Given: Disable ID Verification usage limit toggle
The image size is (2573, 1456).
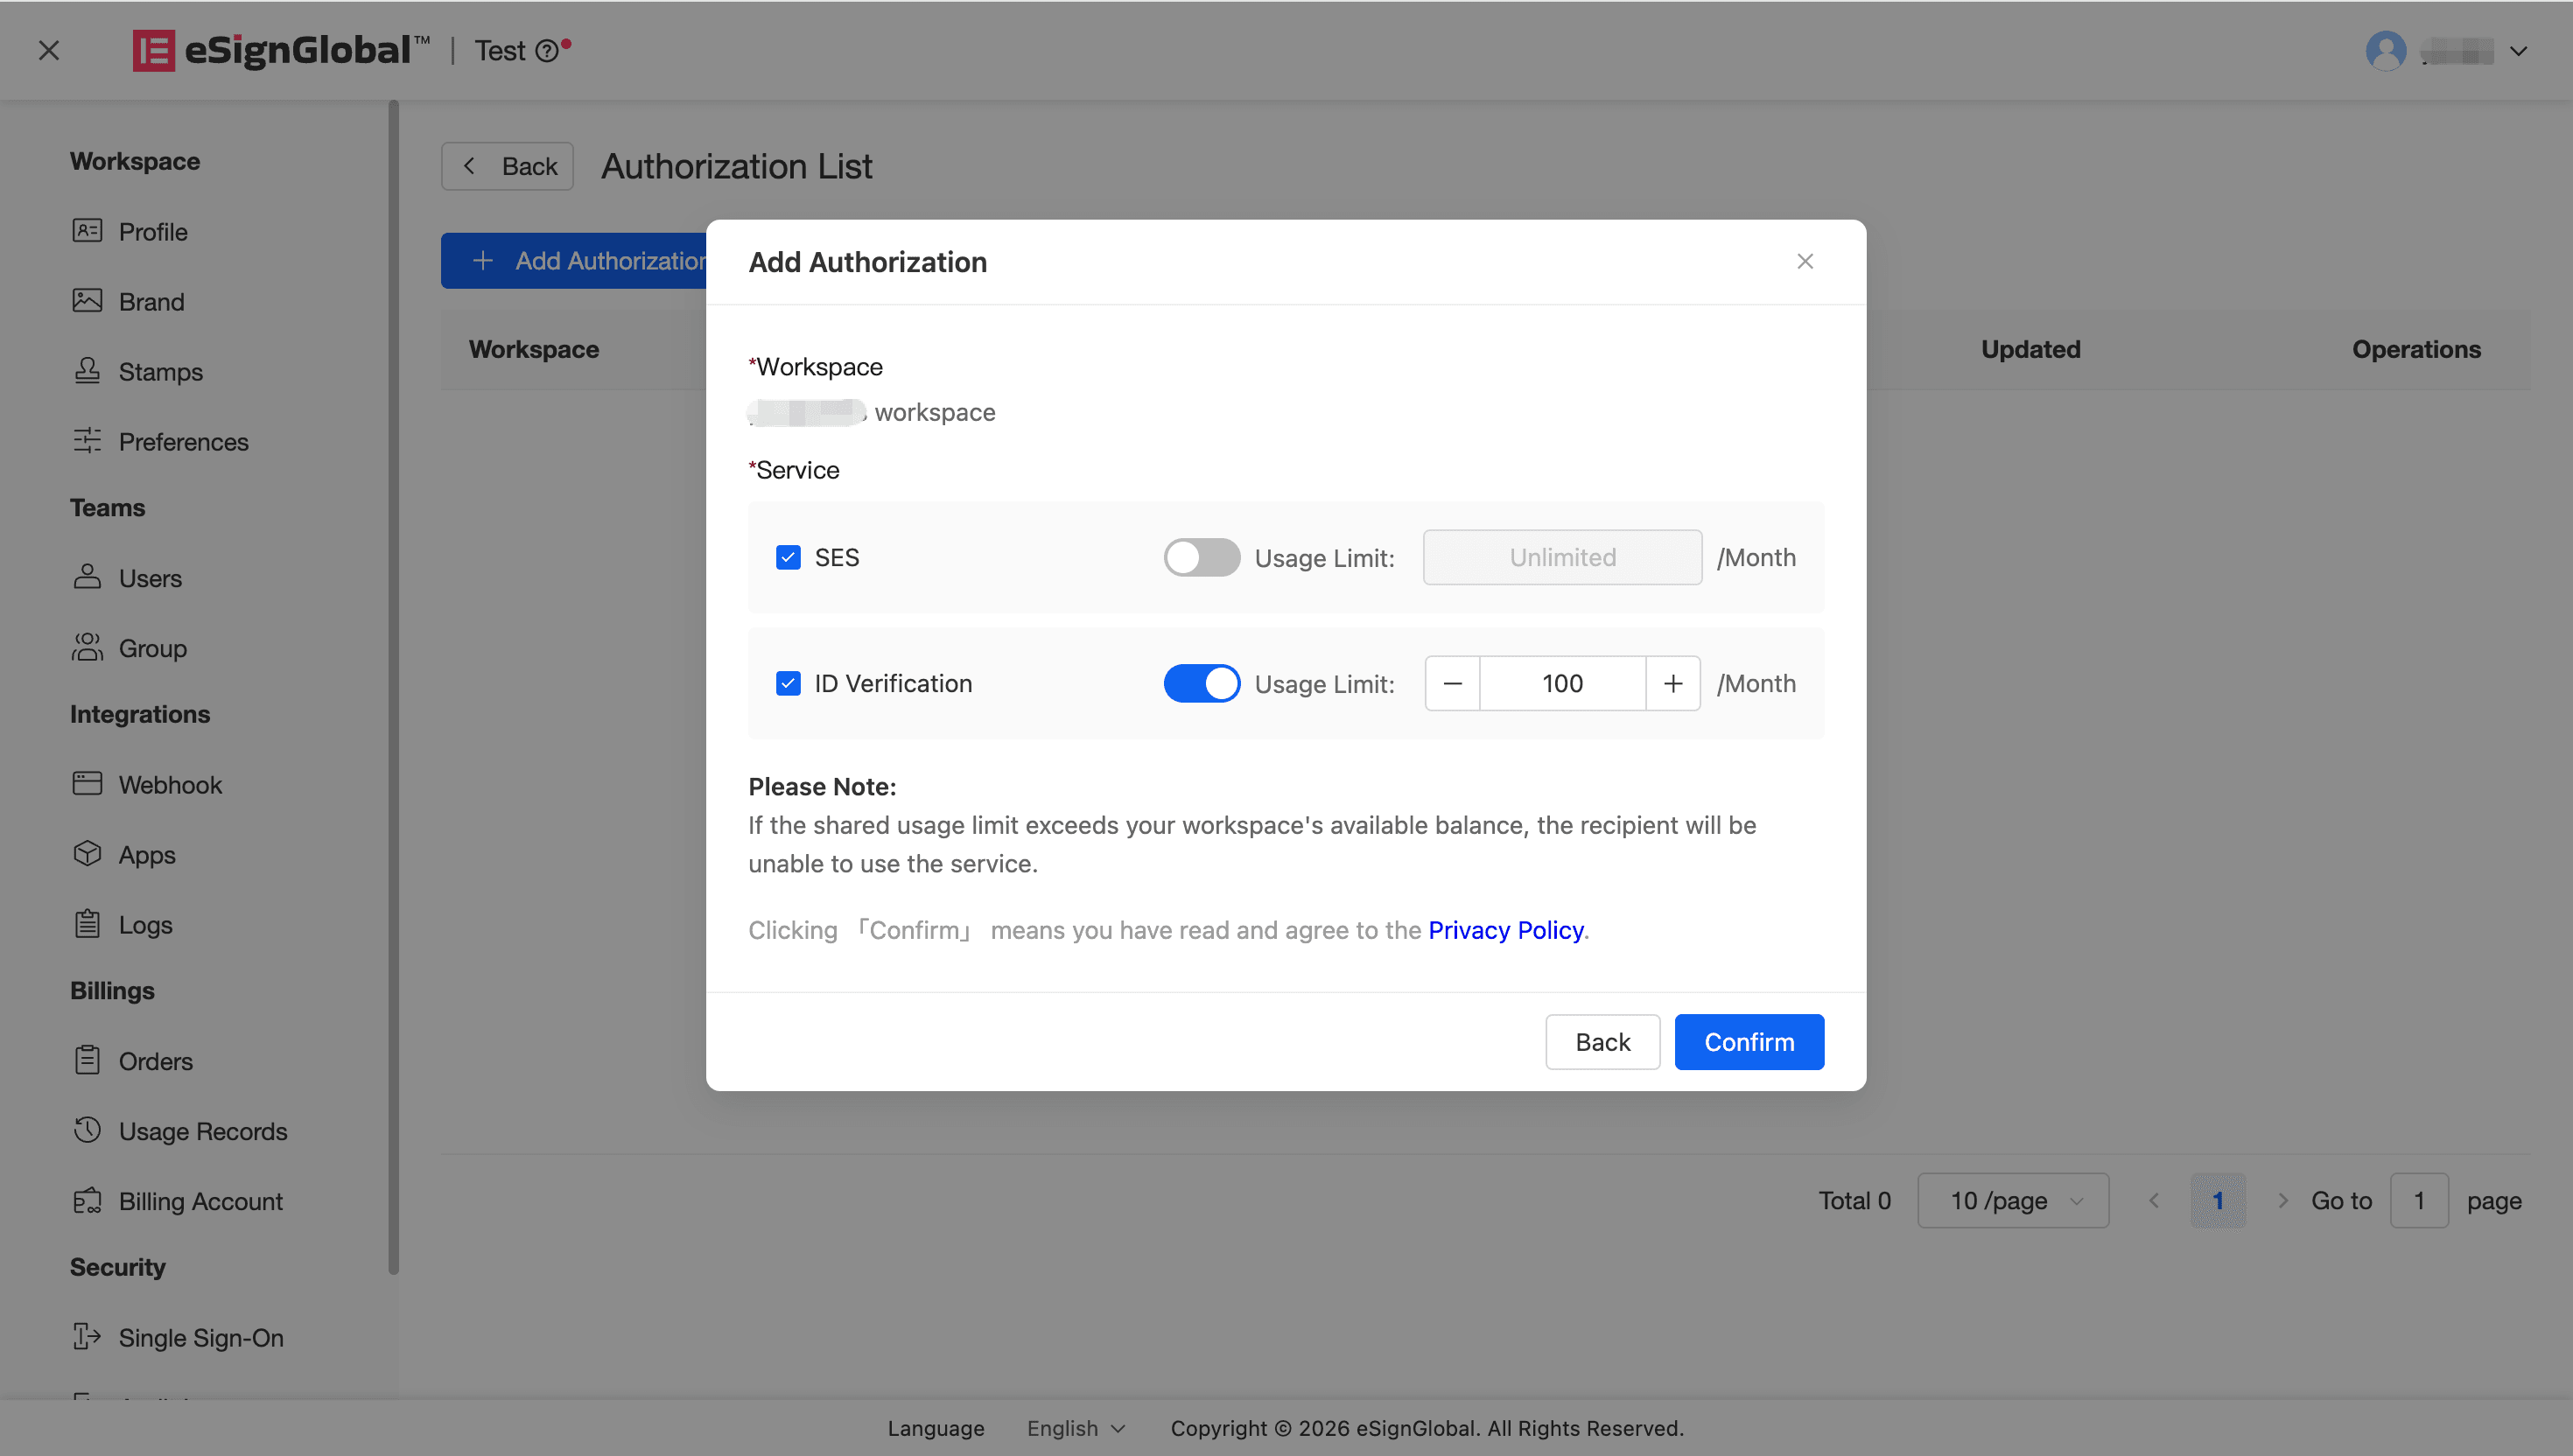Looking at the screenshot, I should pos(1201,683).
